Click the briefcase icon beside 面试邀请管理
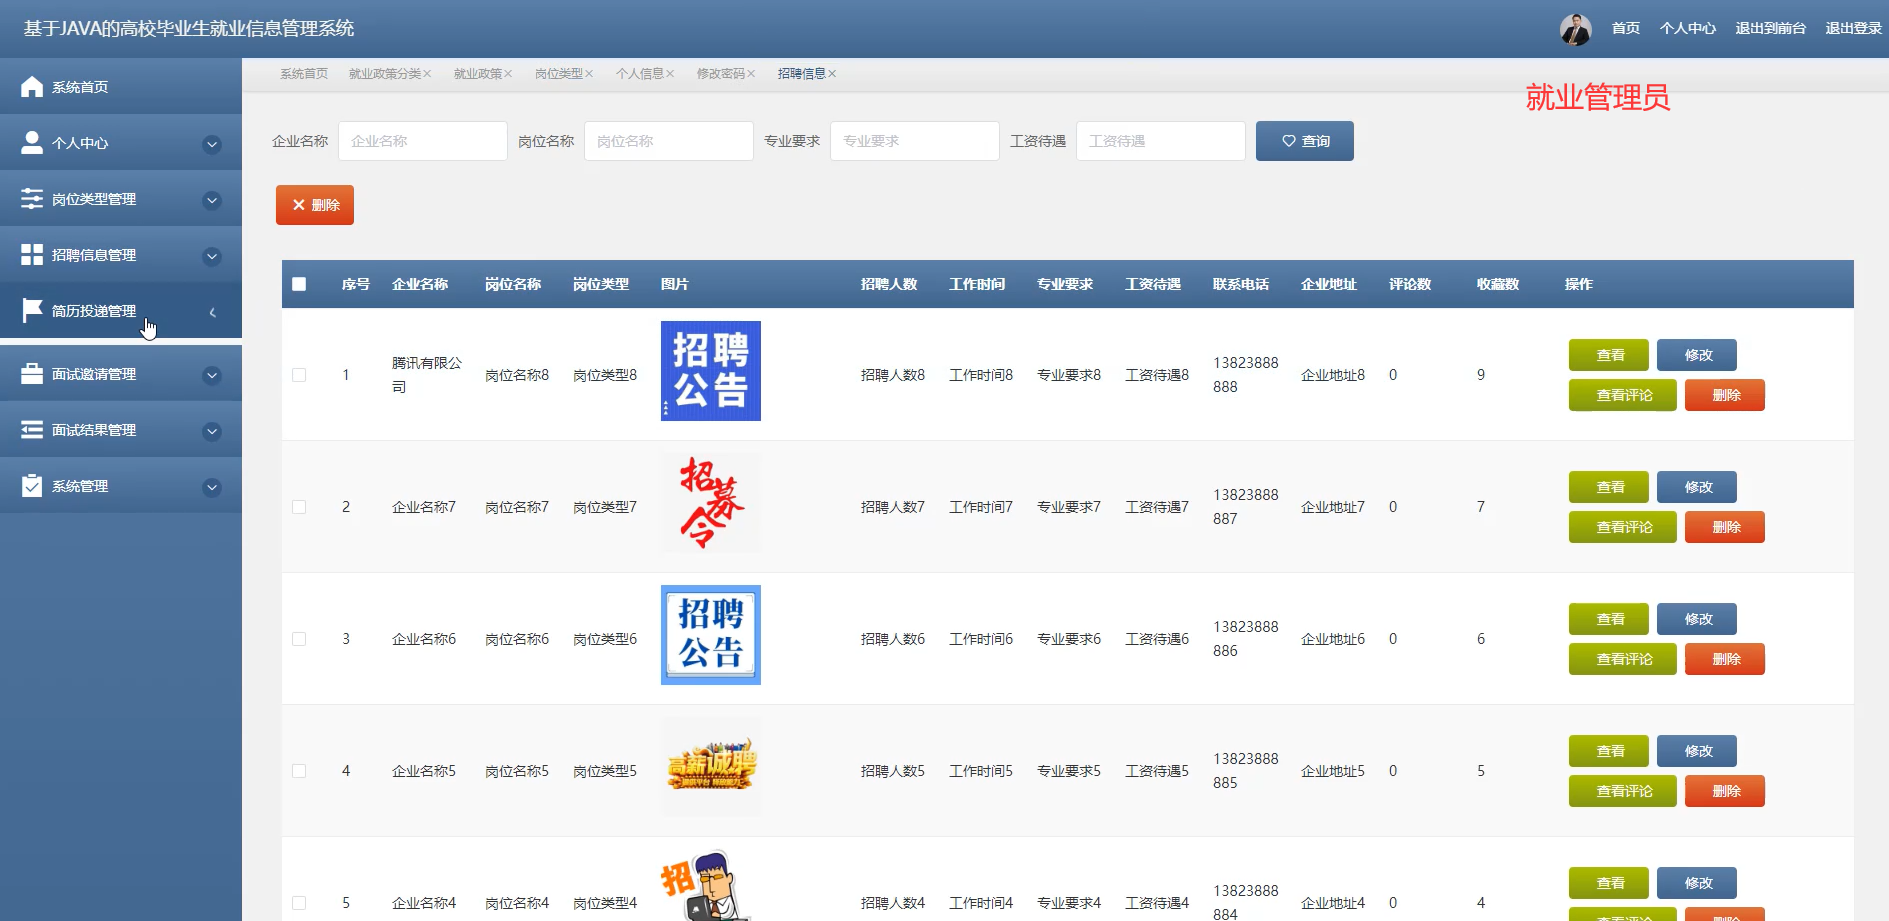This screenshot has height=921, width=1889. coord(32,373)
